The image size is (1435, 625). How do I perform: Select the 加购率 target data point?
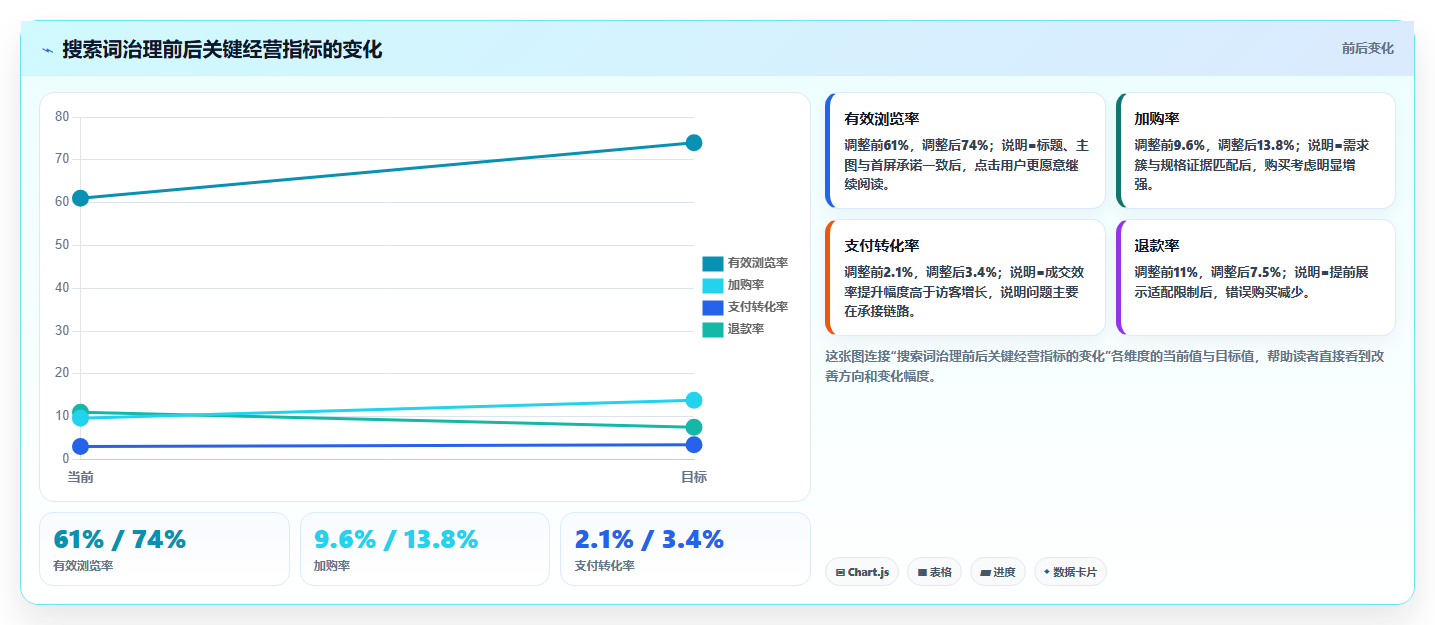(x=694, y=400)
